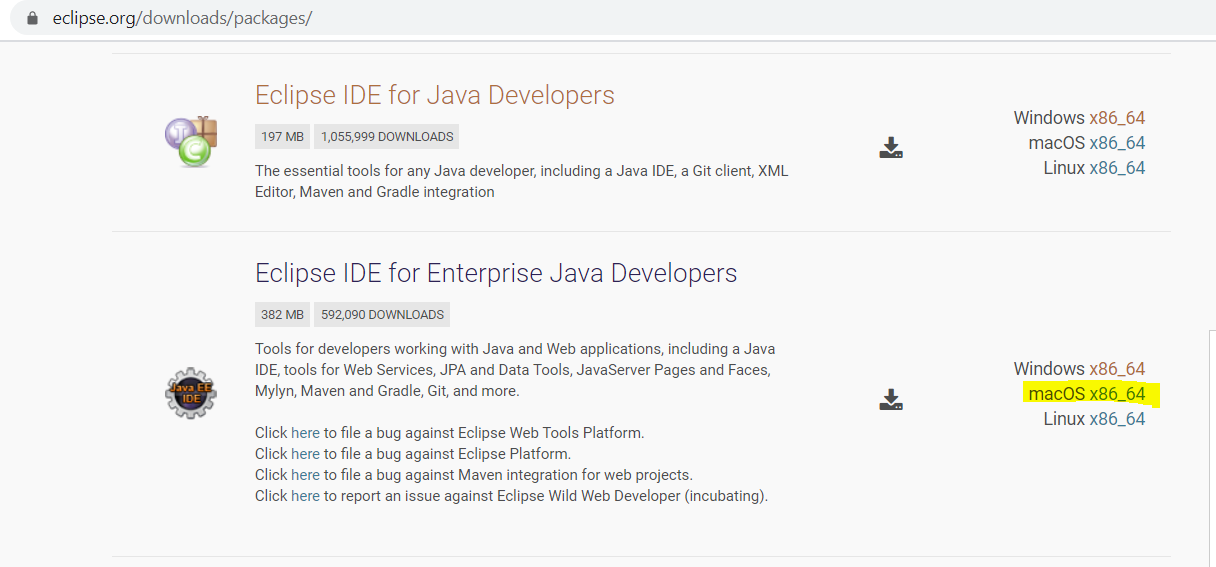Click the Java EE IDE gear icon

tap(191, 392)
